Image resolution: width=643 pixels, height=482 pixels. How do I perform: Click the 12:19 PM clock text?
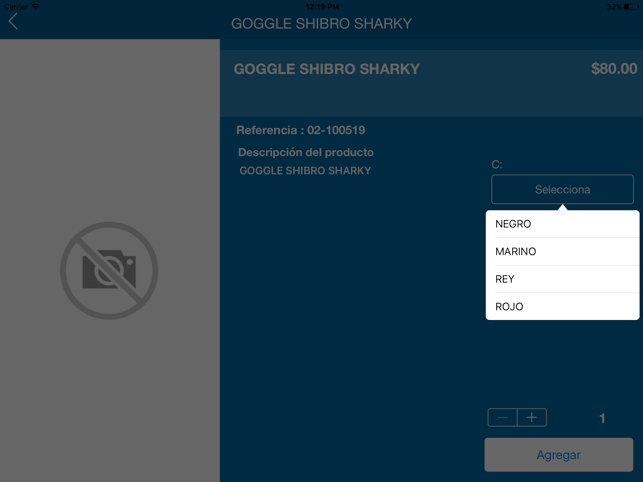click(x=322, y=7)
